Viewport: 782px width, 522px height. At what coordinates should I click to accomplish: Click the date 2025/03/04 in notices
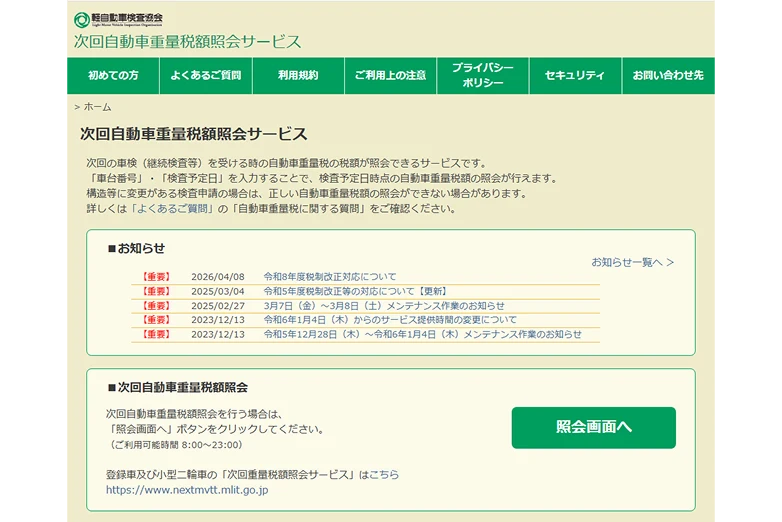pyautogui.click(x=218, y=291)
